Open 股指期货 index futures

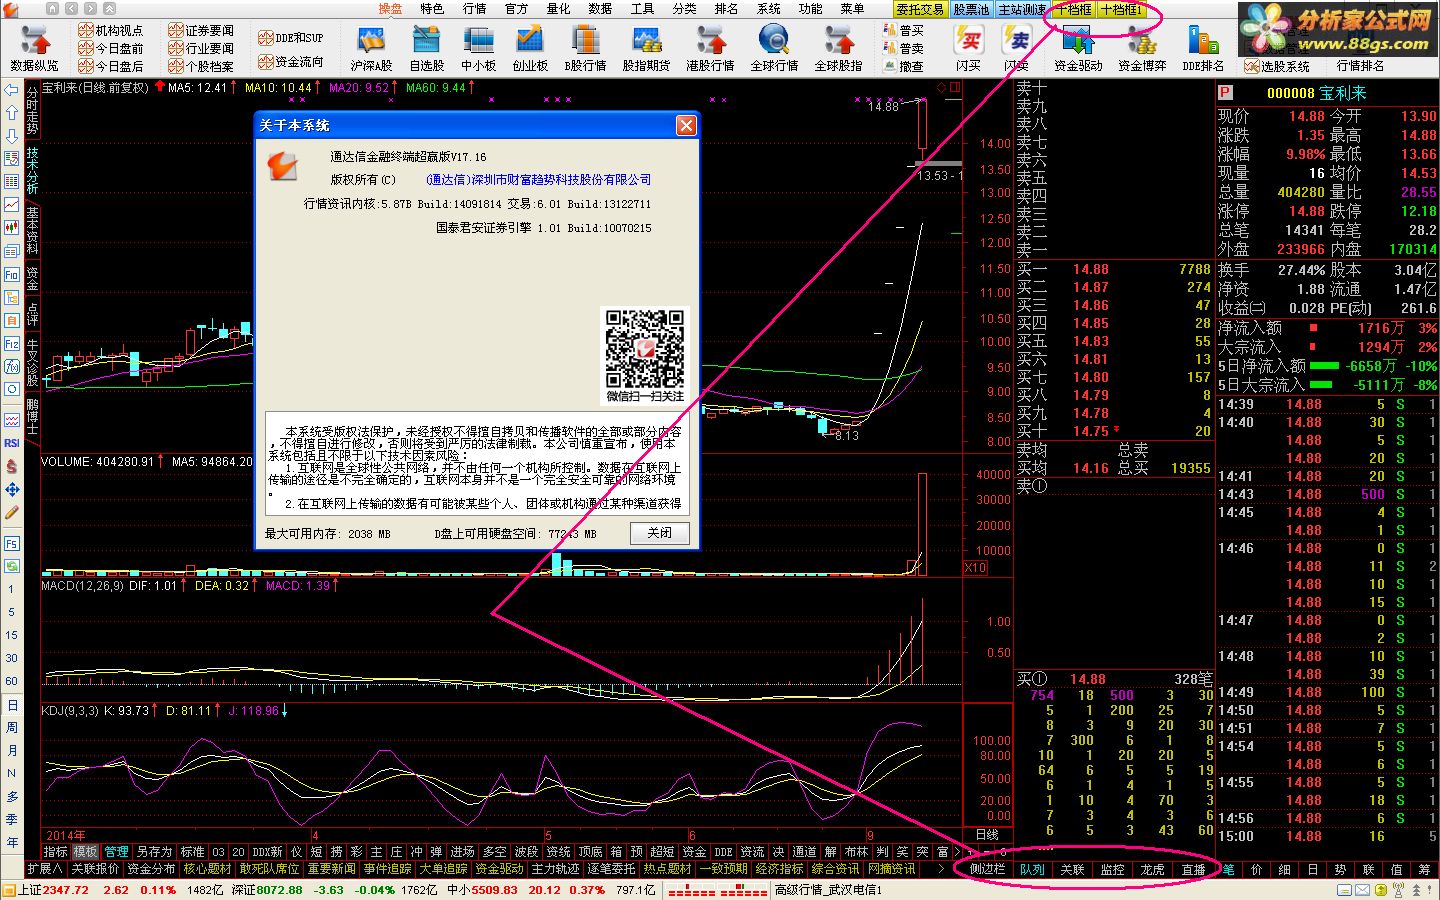(646, 48)
